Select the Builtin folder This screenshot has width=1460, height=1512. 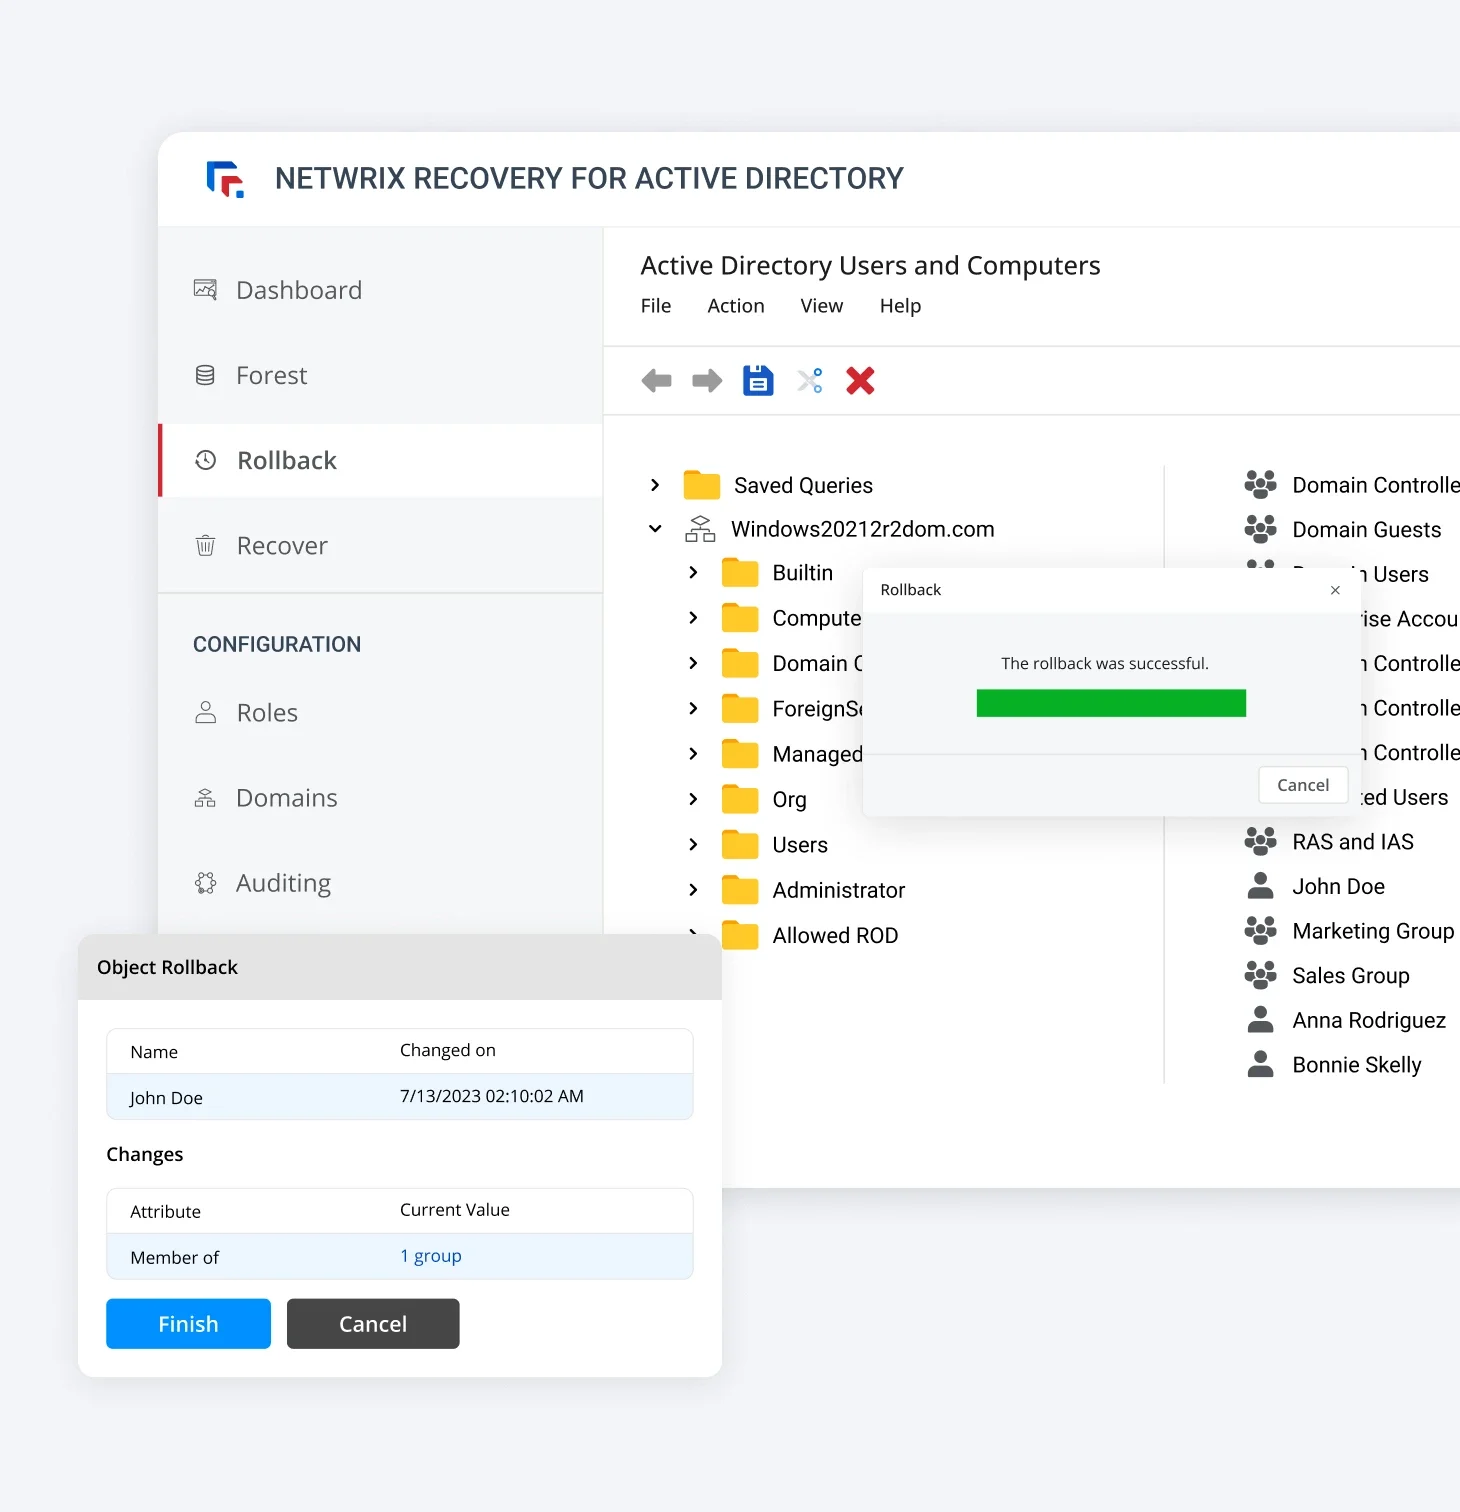coord(777,573)
